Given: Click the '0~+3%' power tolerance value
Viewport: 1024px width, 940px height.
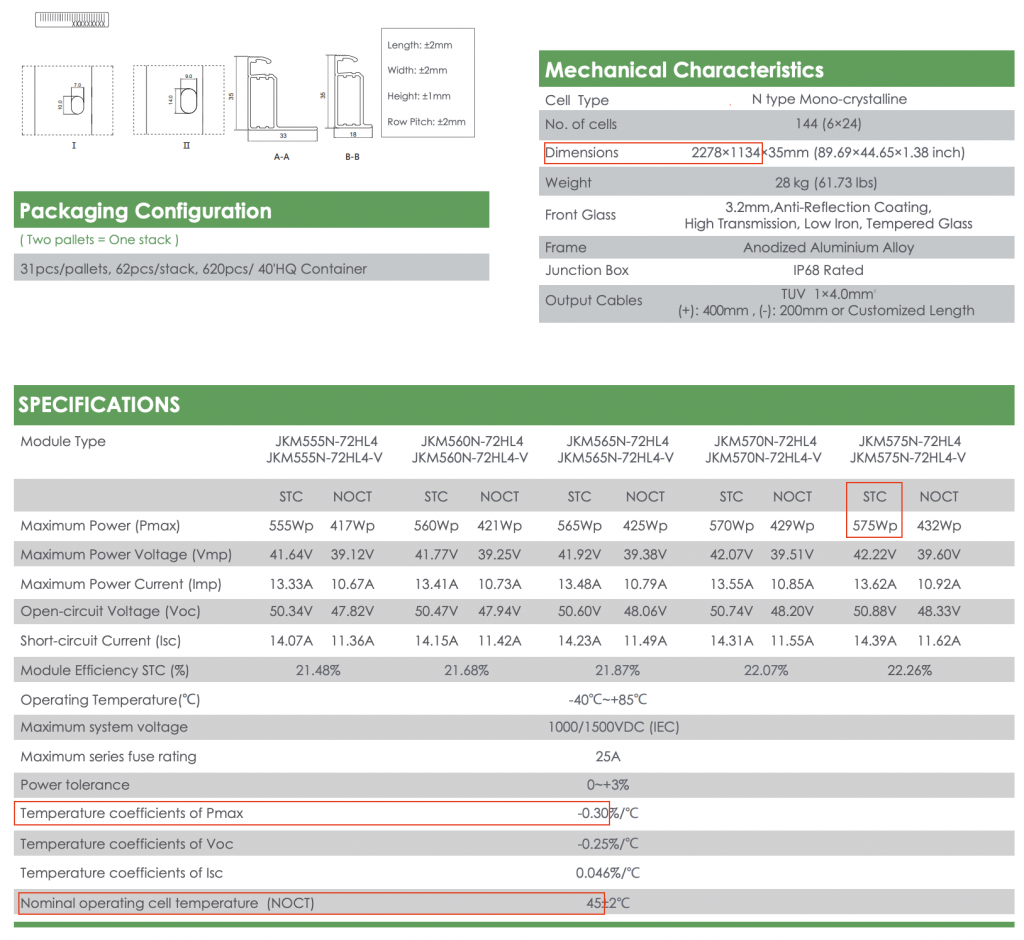Looking at the screenshot, I should click(607, 785).
